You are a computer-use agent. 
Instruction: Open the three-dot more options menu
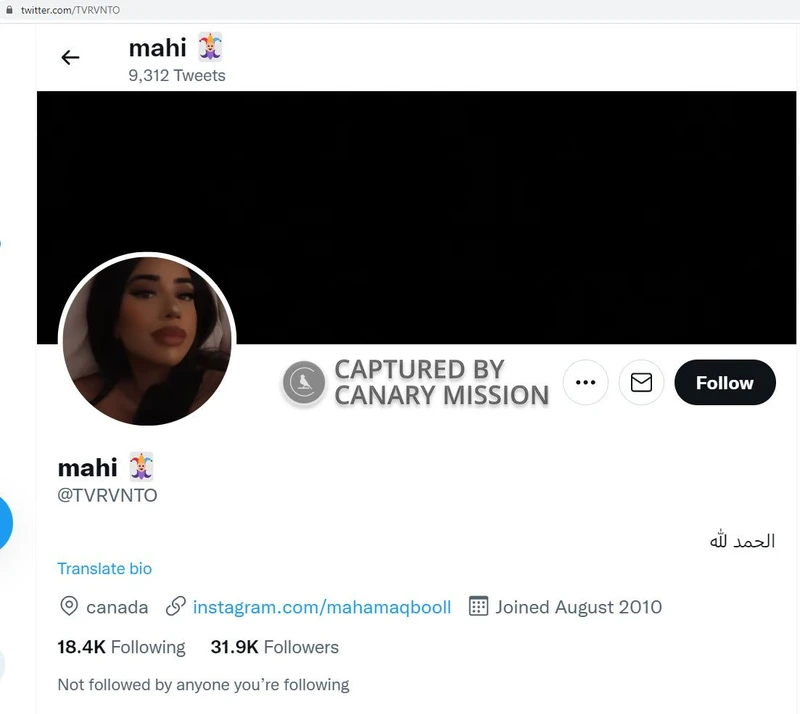pos(585,382)
